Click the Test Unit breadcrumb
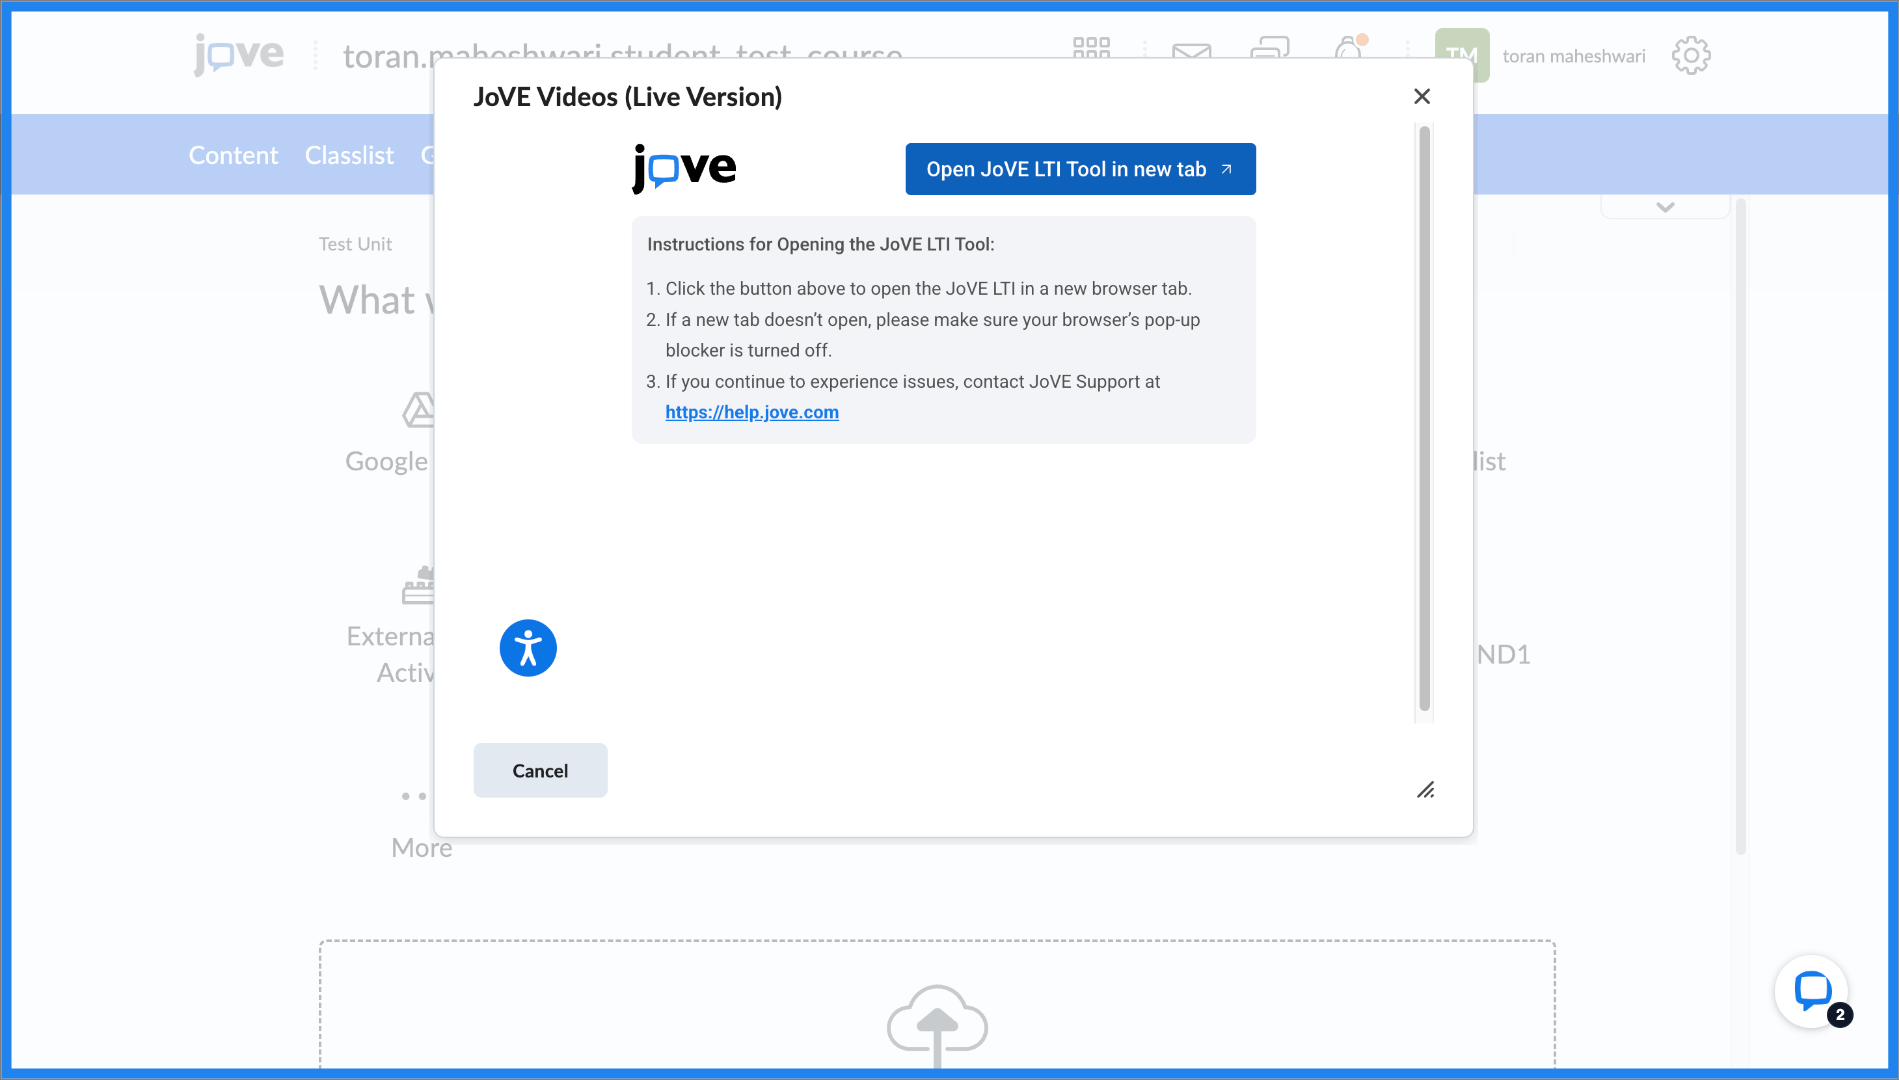Image resolution: width=1899 pixels, height=1080 pixels. pyautogui.click(x=355, y=244)
